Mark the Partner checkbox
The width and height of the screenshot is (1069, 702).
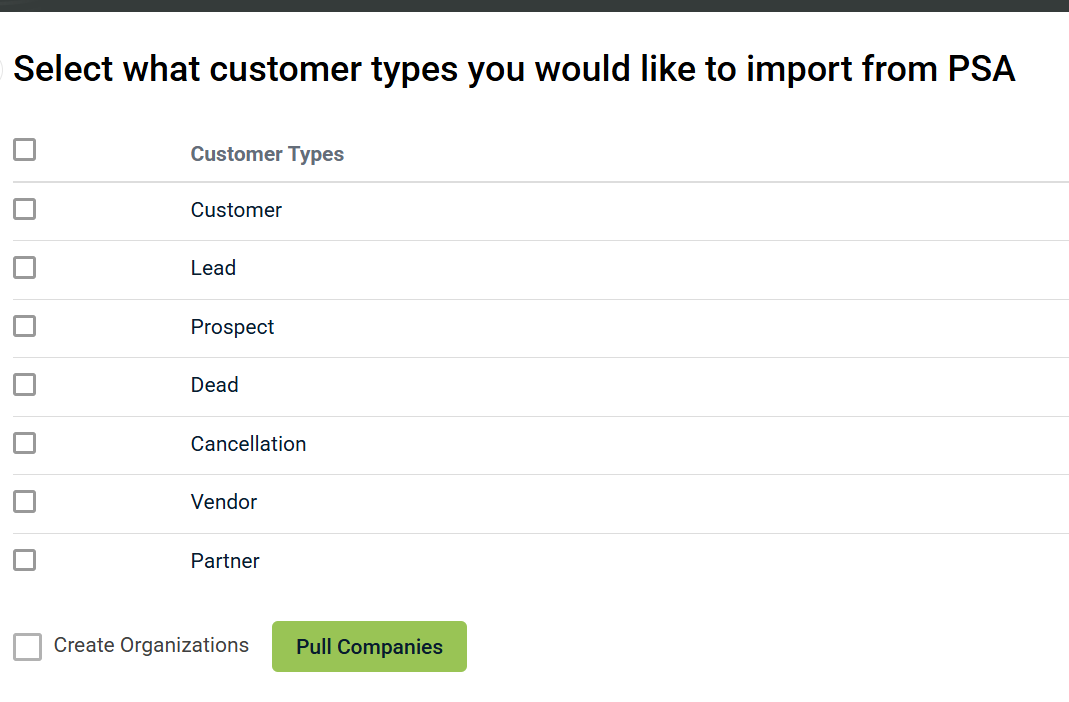25,560
